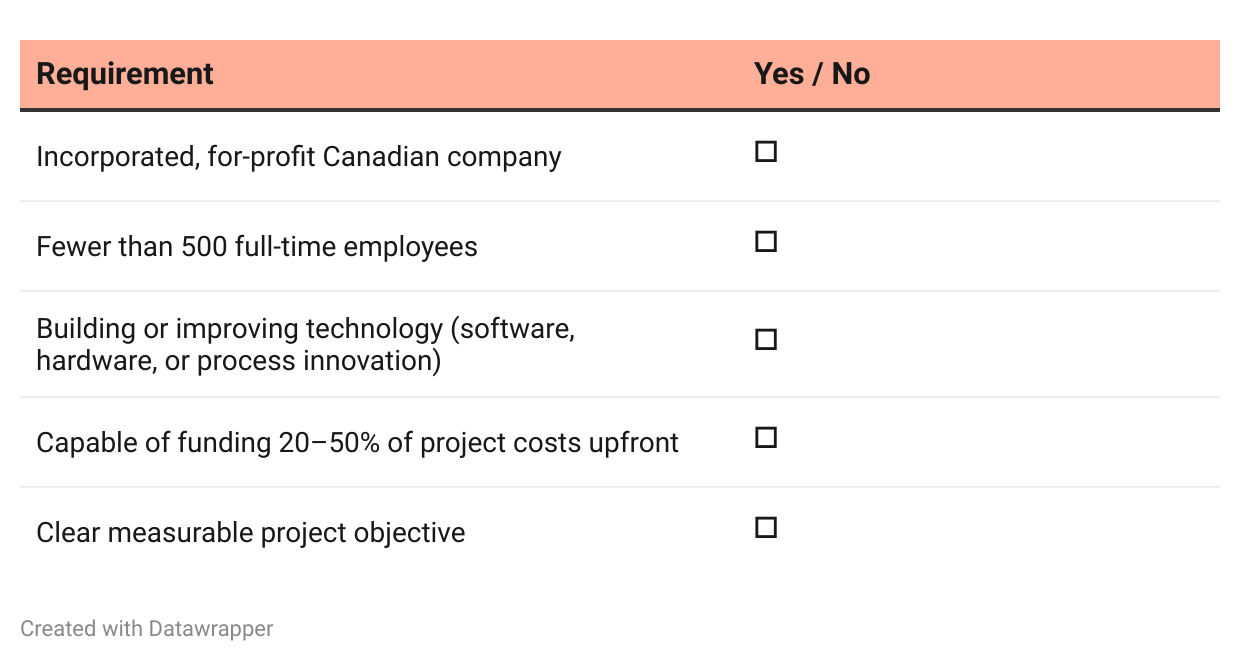The height and width of the screenshot is (662, 1240).
Task: Click the Clear measurable project objective text
Action: [x=250, y=533]
